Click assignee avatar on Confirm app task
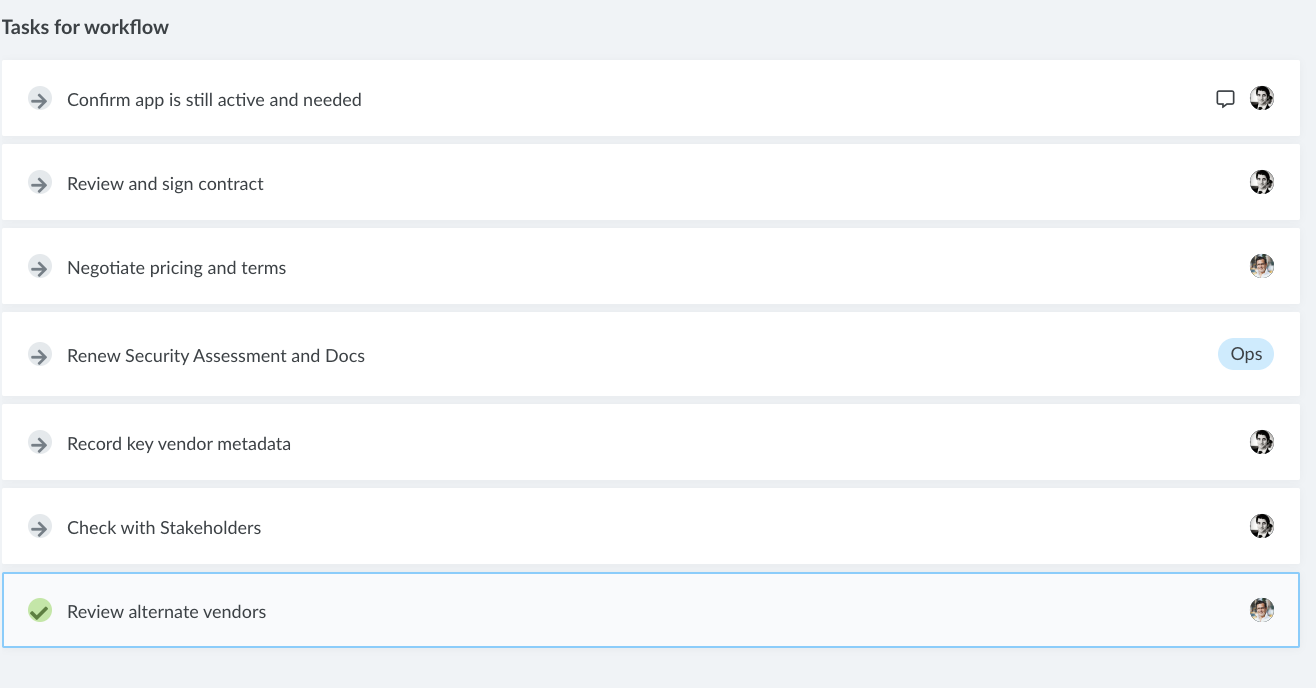The width and height of the screenshot is (1316, 688). [1261, 98]
